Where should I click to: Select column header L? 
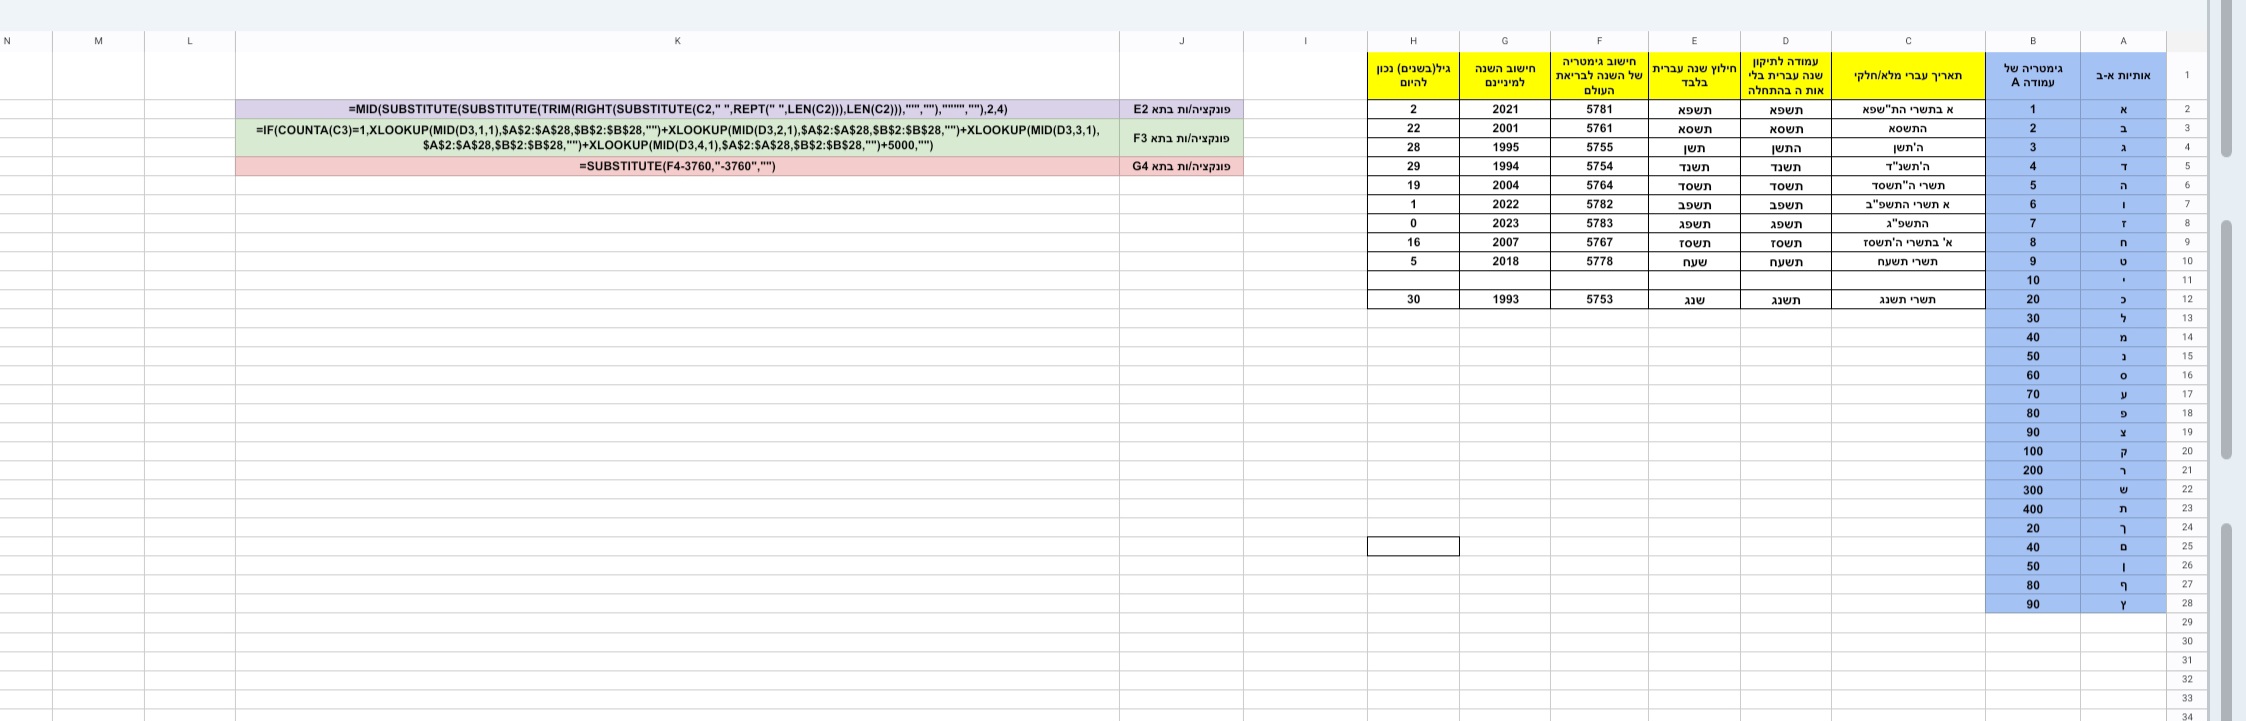(190, 41)
